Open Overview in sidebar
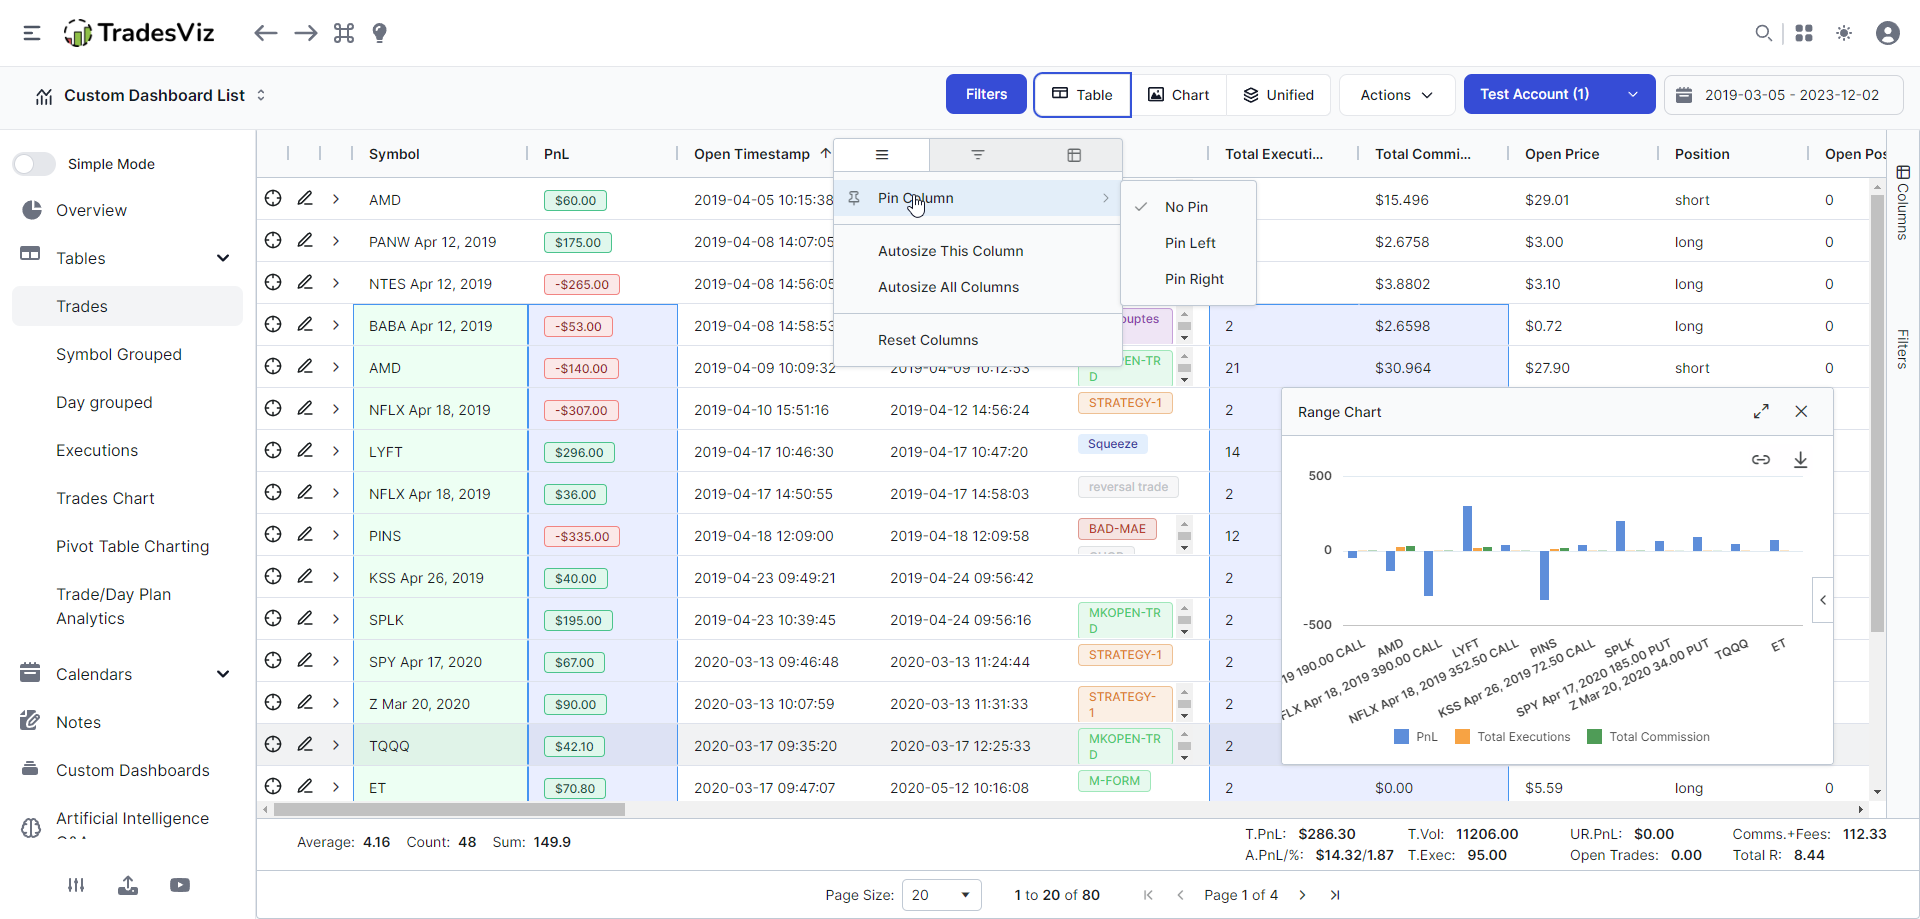Screen dimensions: 1920x919 point(91,210)
